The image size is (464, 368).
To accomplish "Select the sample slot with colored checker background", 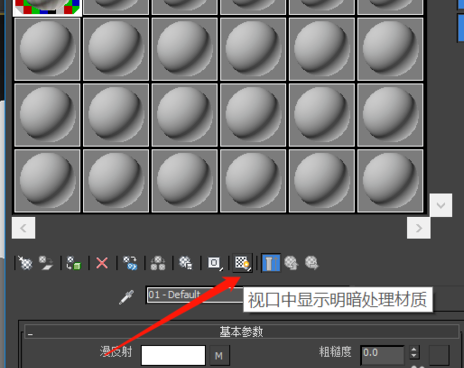I will point(47,7).
